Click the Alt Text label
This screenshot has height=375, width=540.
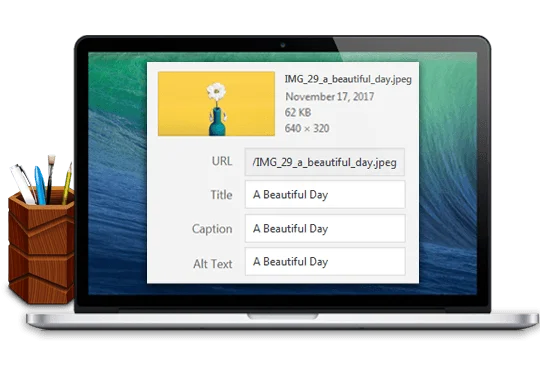click(212, 264)
